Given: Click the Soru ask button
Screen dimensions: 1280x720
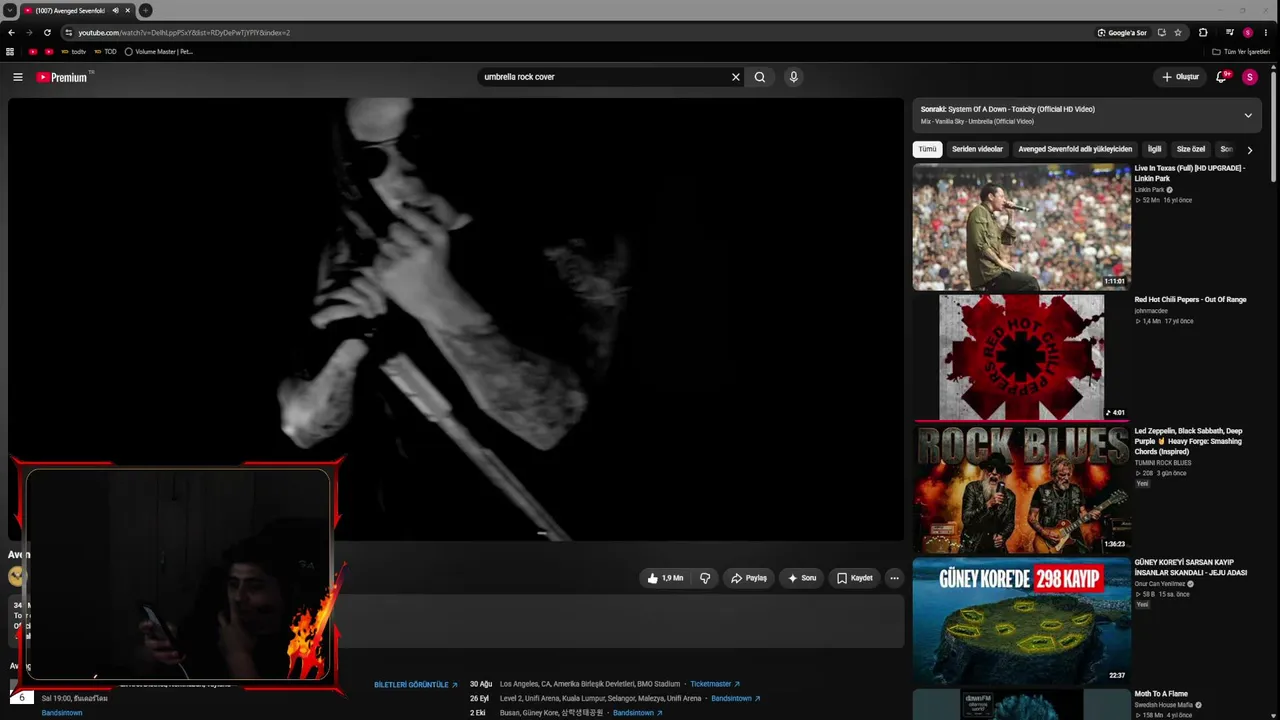Looking at the screenshot, I should point(802,578).
